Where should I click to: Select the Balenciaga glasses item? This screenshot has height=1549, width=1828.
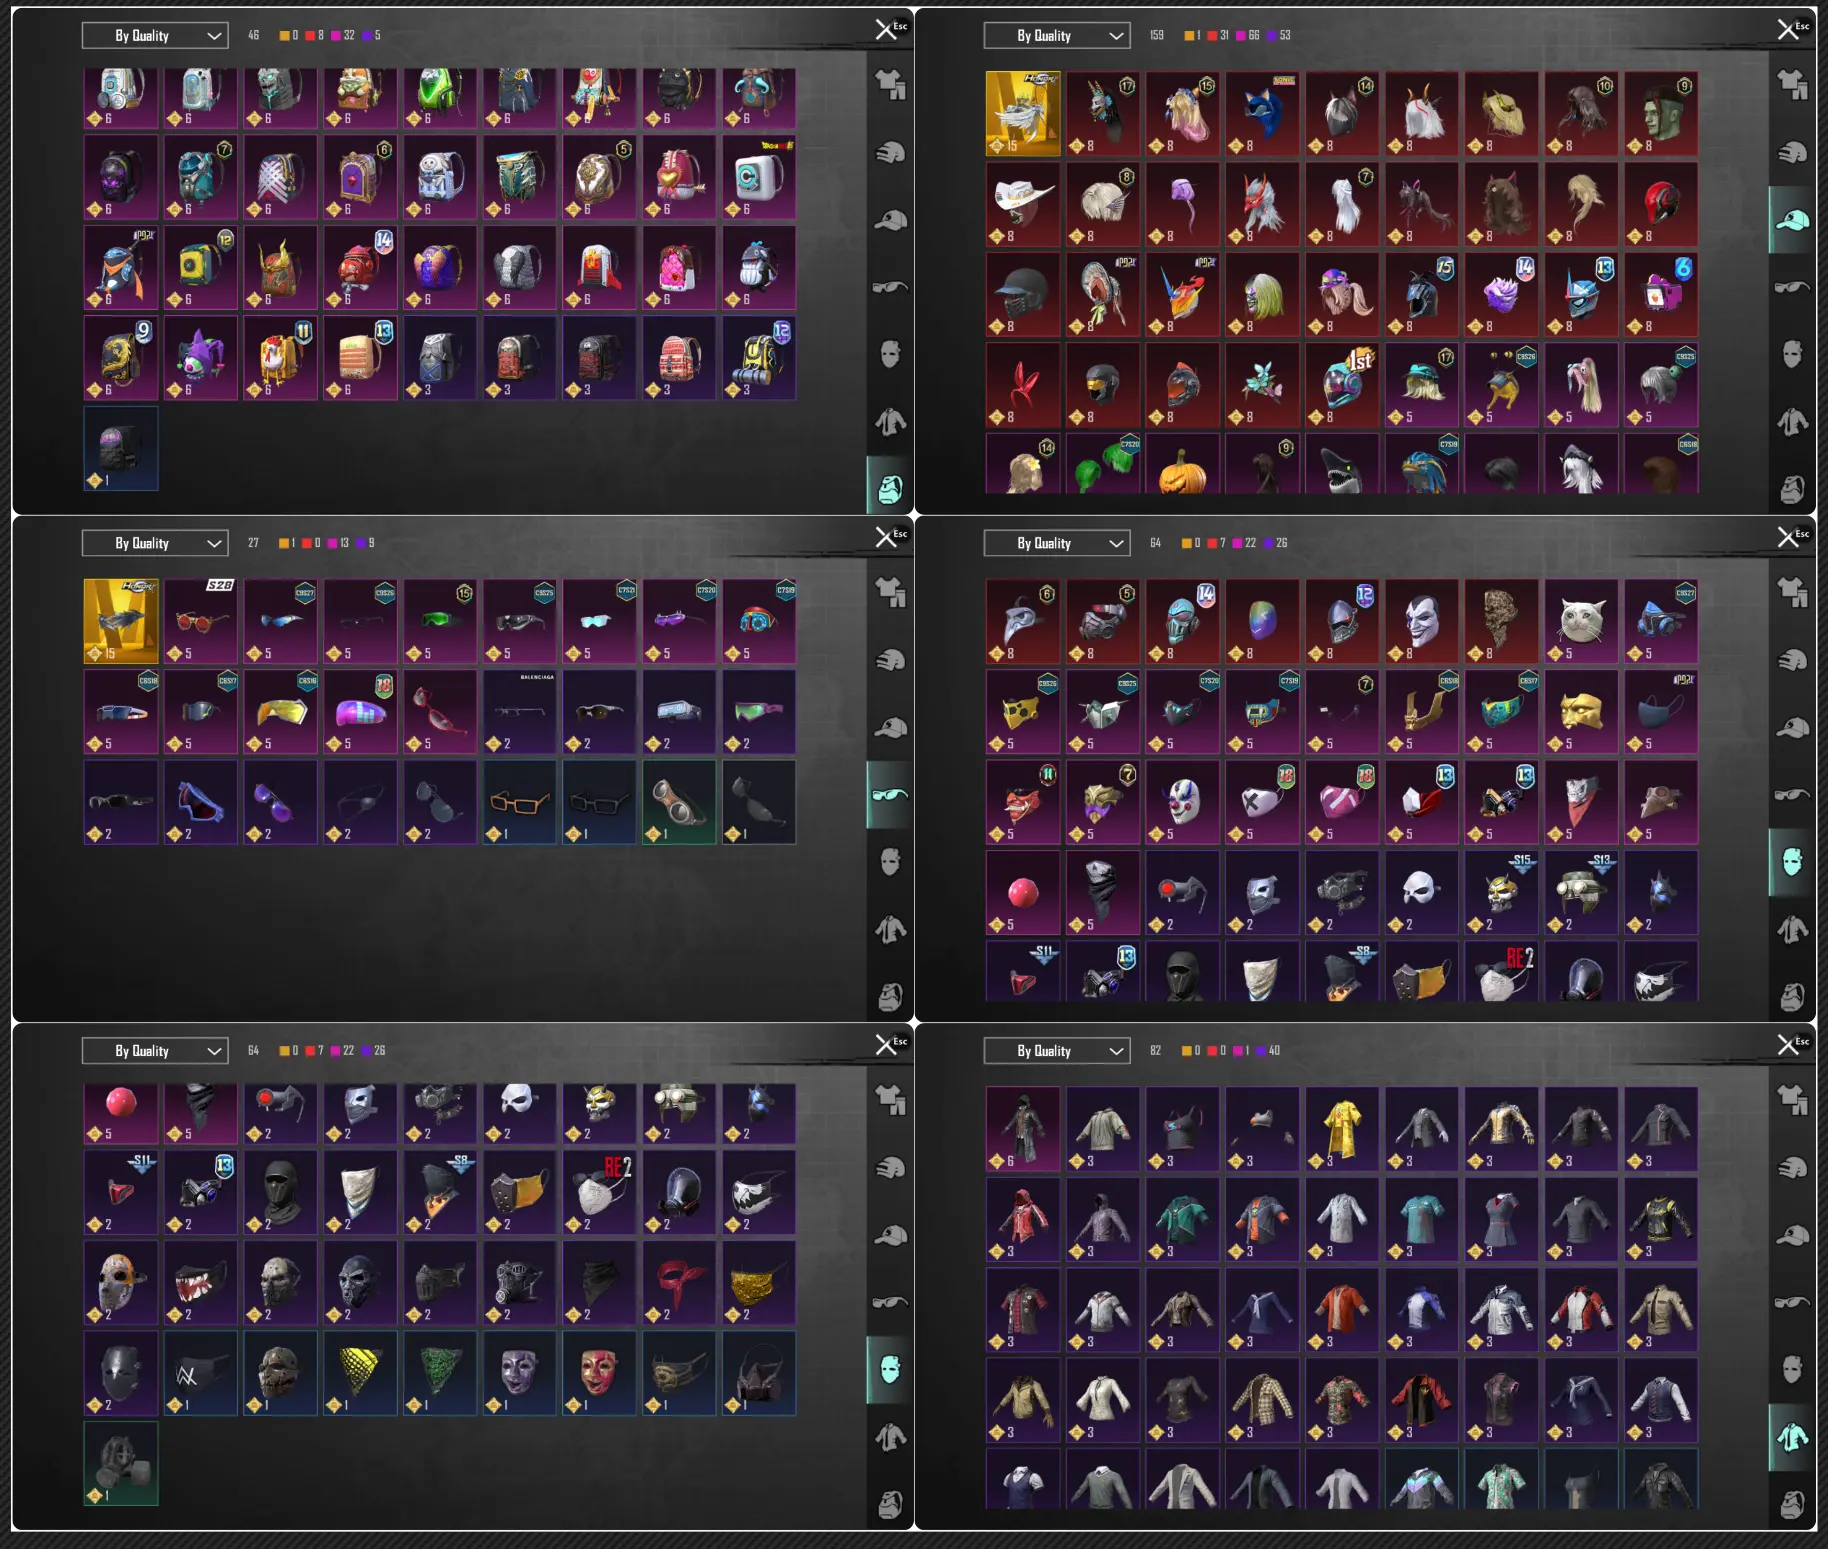tap(520, 711)
